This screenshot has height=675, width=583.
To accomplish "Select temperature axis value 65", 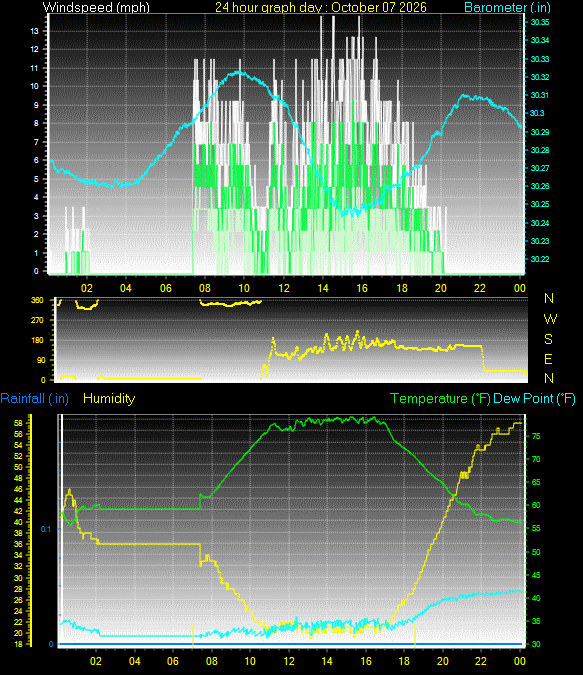I will [x=536, y=482].
